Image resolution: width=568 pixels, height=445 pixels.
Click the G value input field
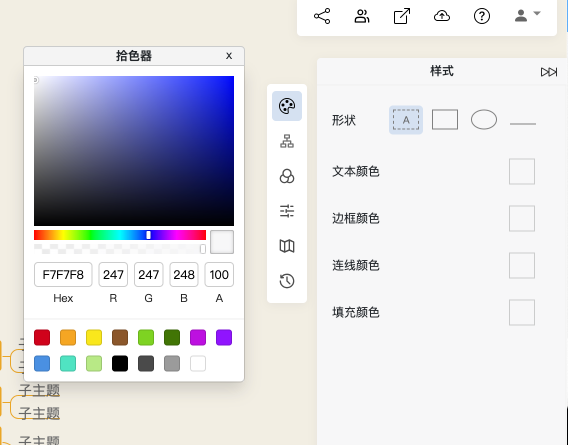tap(149, 275)
